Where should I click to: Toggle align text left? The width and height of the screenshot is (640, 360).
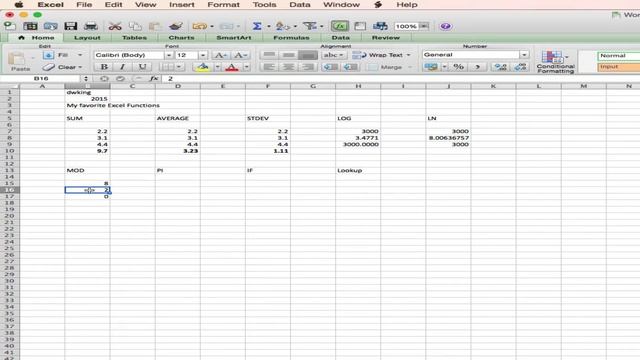click(x=269, y=67)
